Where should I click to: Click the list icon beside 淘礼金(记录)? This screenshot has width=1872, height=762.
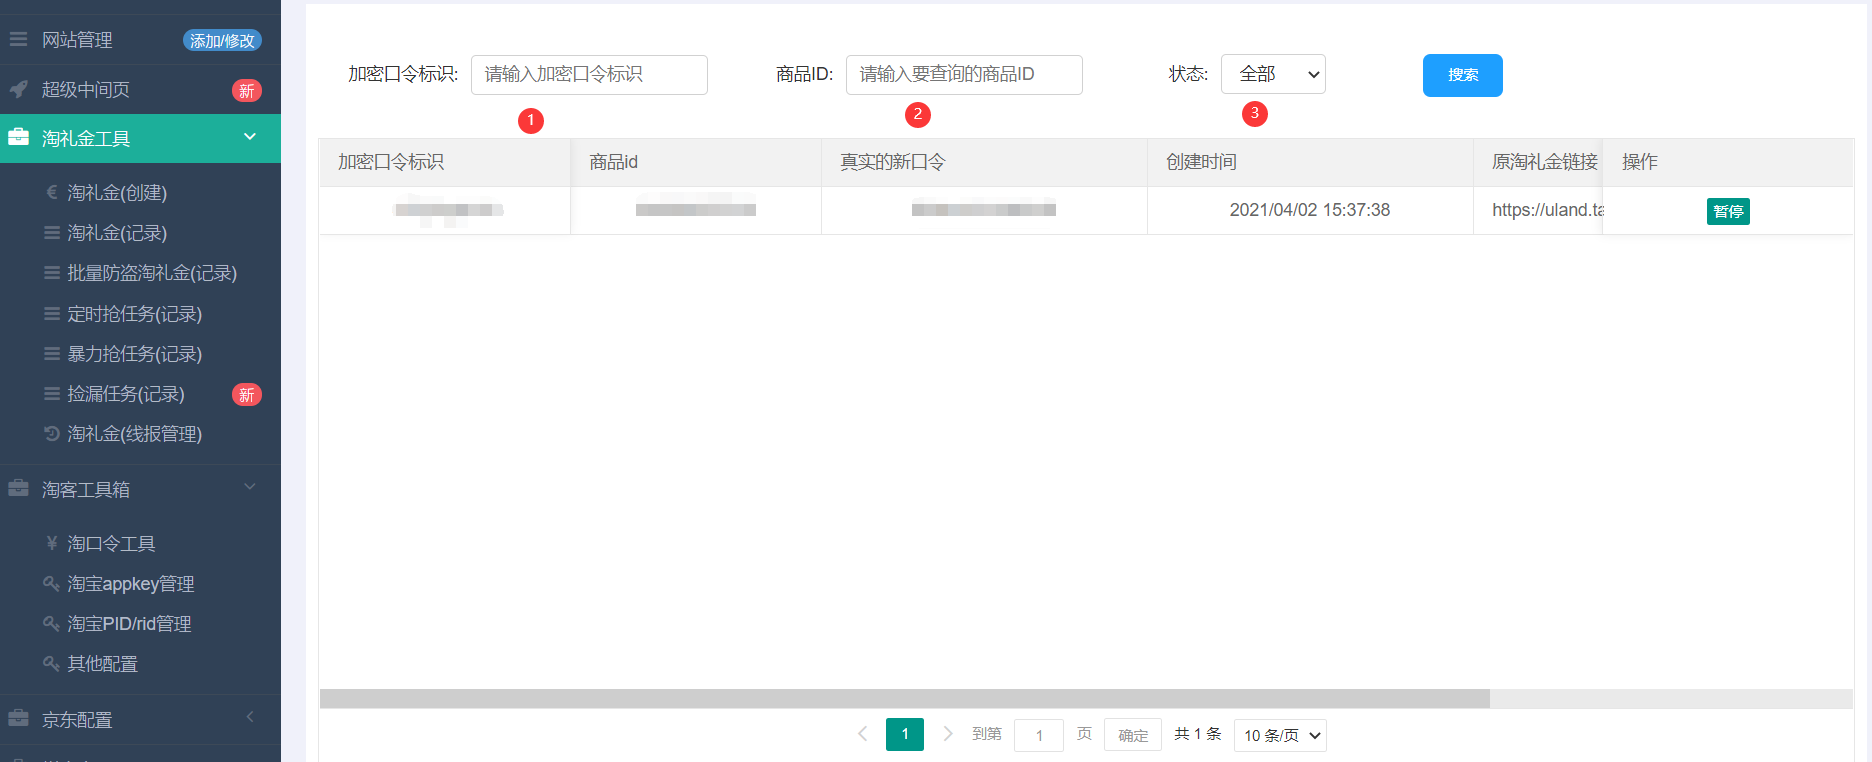[52, 232]
